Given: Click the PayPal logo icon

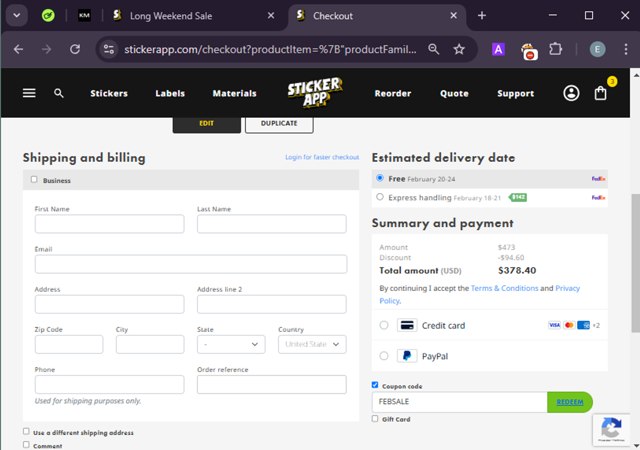Looking at the screenshot, I should click(x=407, y=356).
